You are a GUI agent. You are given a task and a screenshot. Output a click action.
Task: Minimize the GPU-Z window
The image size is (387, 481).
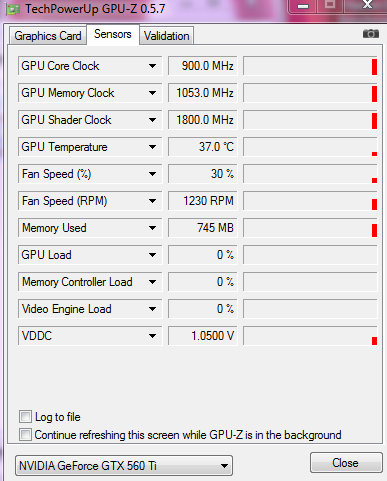click(x=303, y=6)
